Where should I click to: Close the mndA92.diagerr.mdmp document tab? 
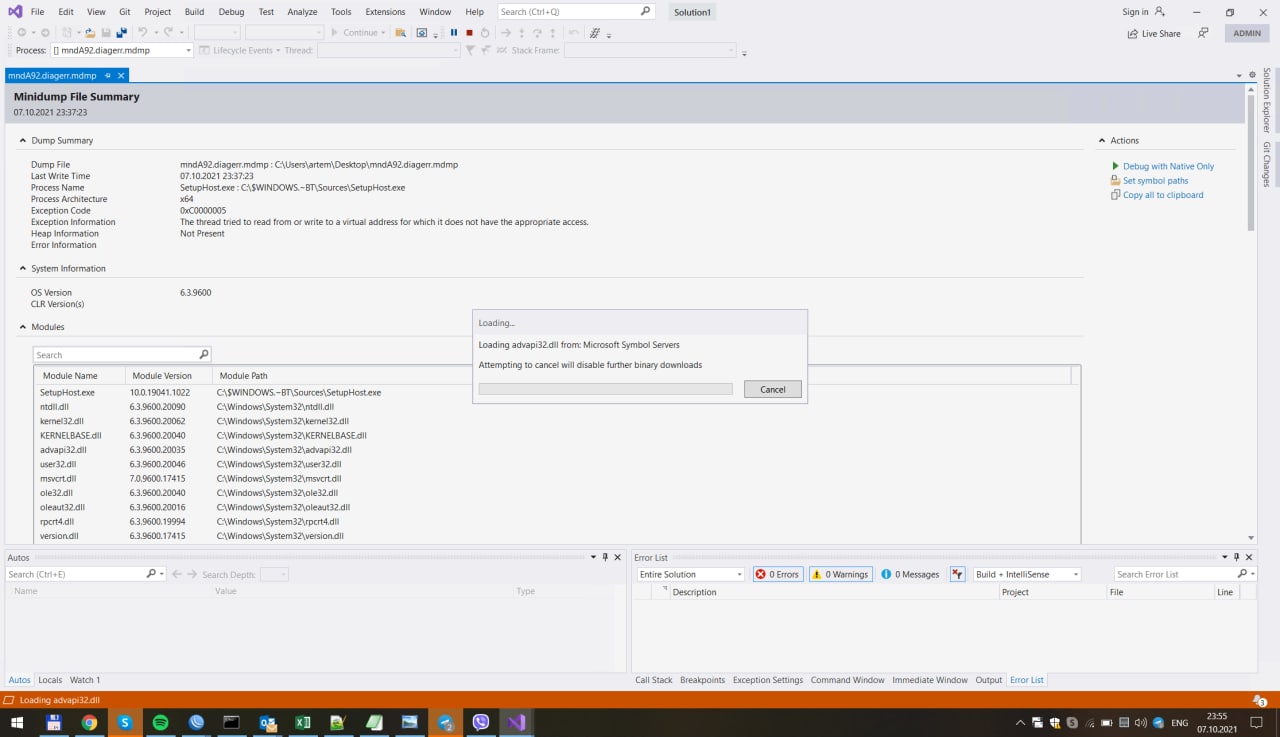coord(121,76)
